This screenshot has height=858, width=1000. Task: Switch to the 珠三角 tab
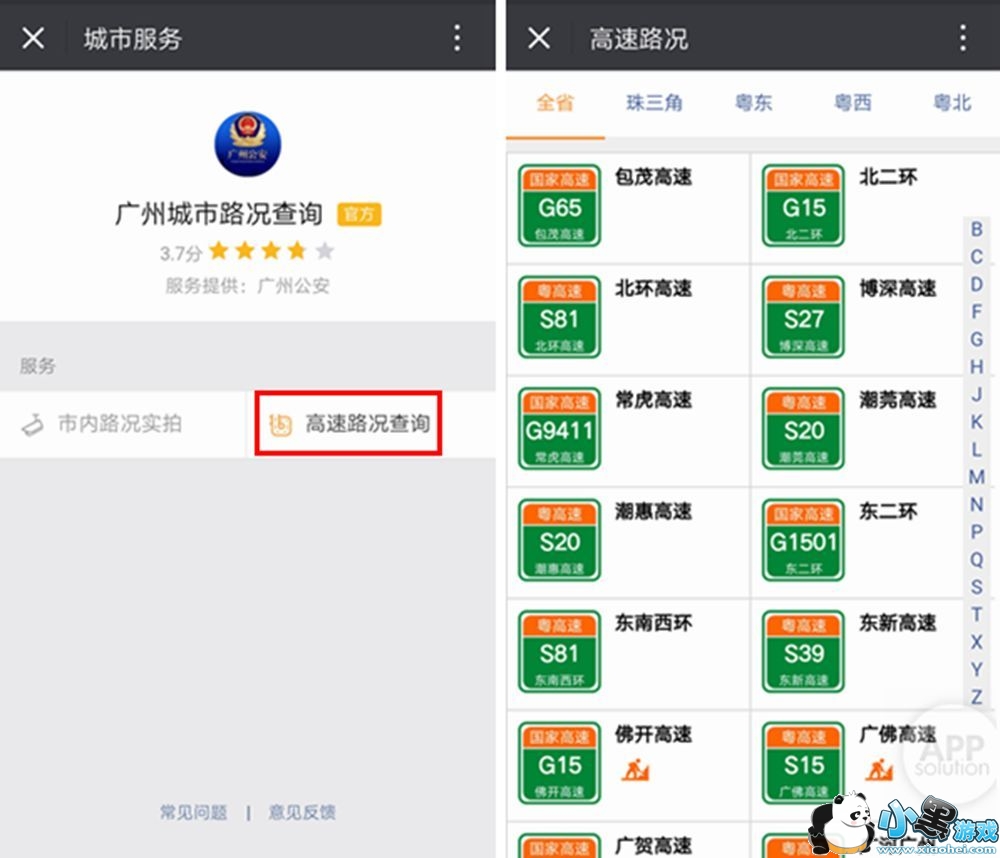coord(654,103)
